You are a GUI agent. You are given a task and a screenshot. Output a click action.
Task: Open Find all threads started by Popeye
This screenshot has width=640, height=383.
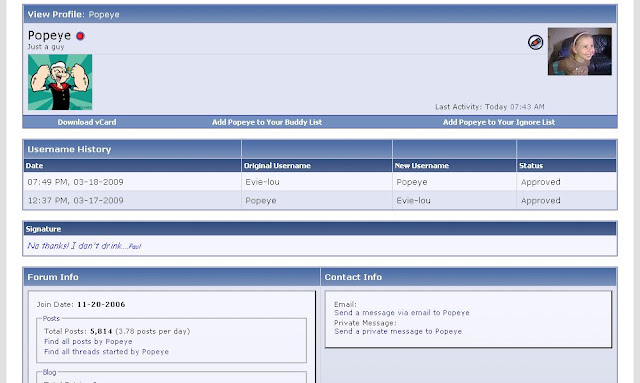106,352
